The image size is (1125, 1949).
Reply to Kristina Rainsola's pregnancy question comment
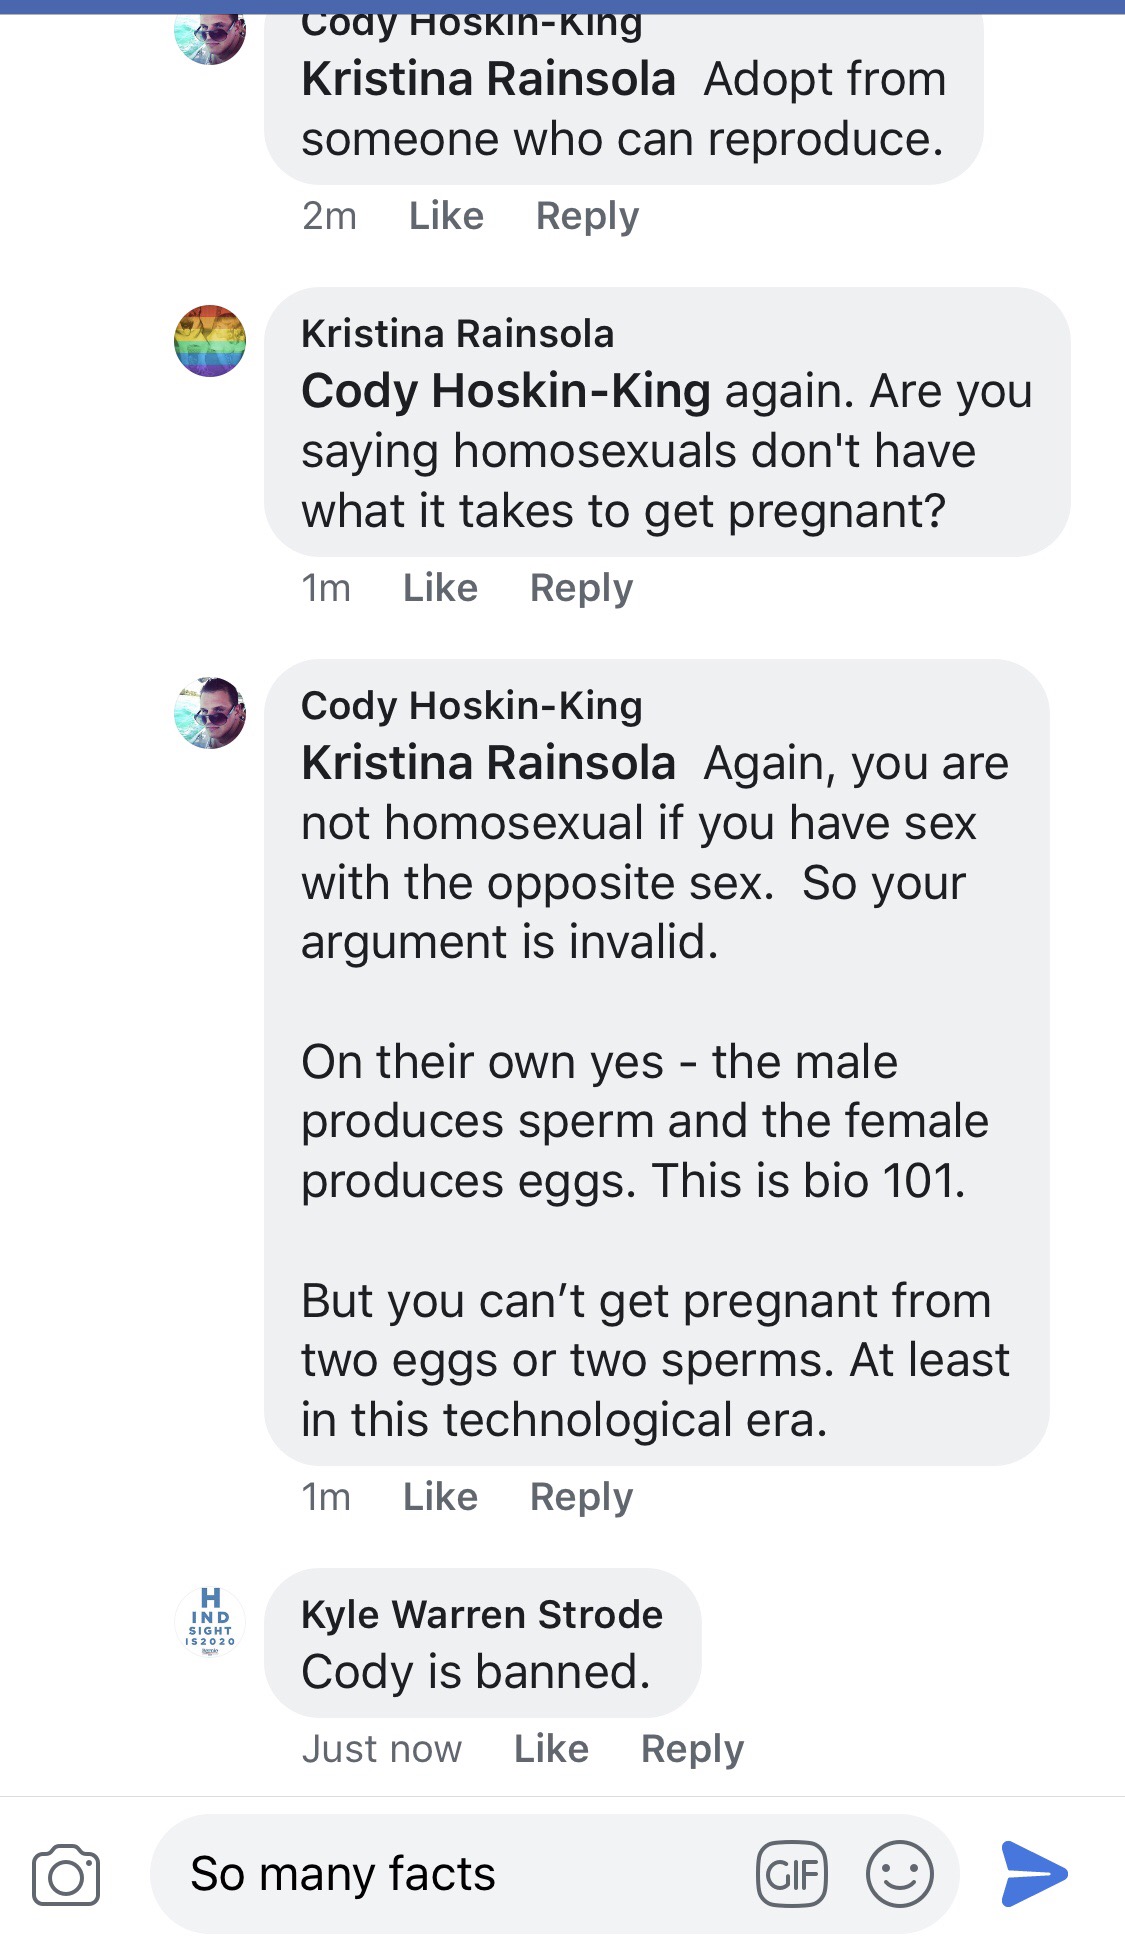coord(581,588)
